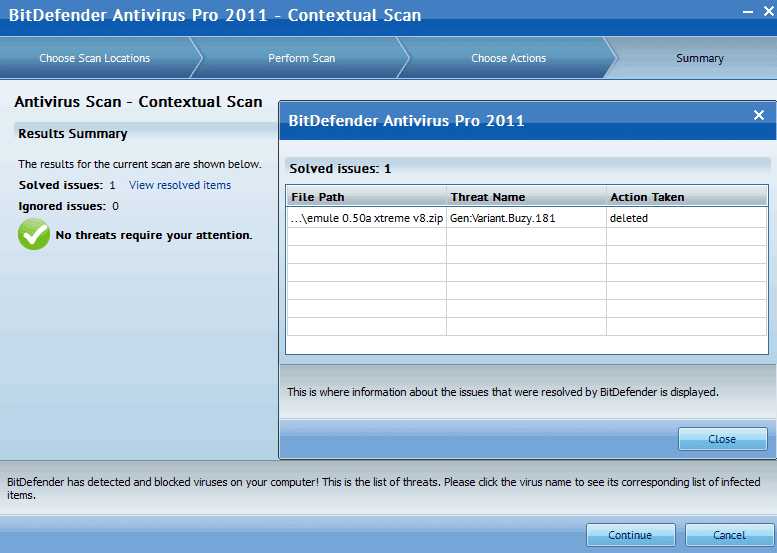Close the main Contextual Scan window
This screenshot has height=553, width=777.
coord(769,11)
